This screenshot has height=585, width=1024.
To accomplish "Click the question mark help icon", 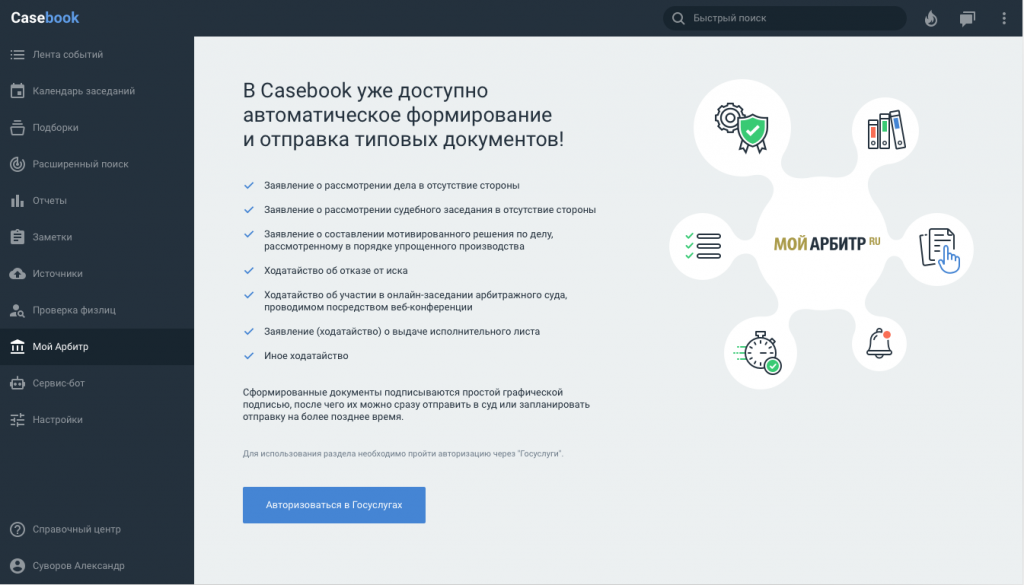I will point(18,530).
